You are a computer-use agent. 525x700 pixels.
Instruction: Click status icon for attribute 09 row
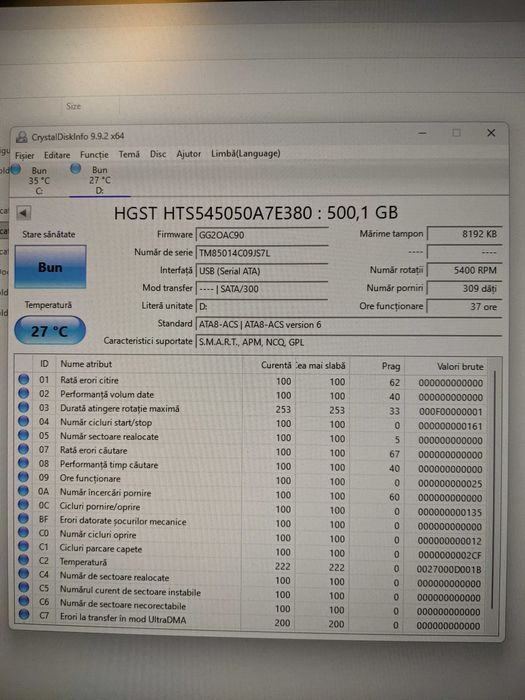coord(24,476)
